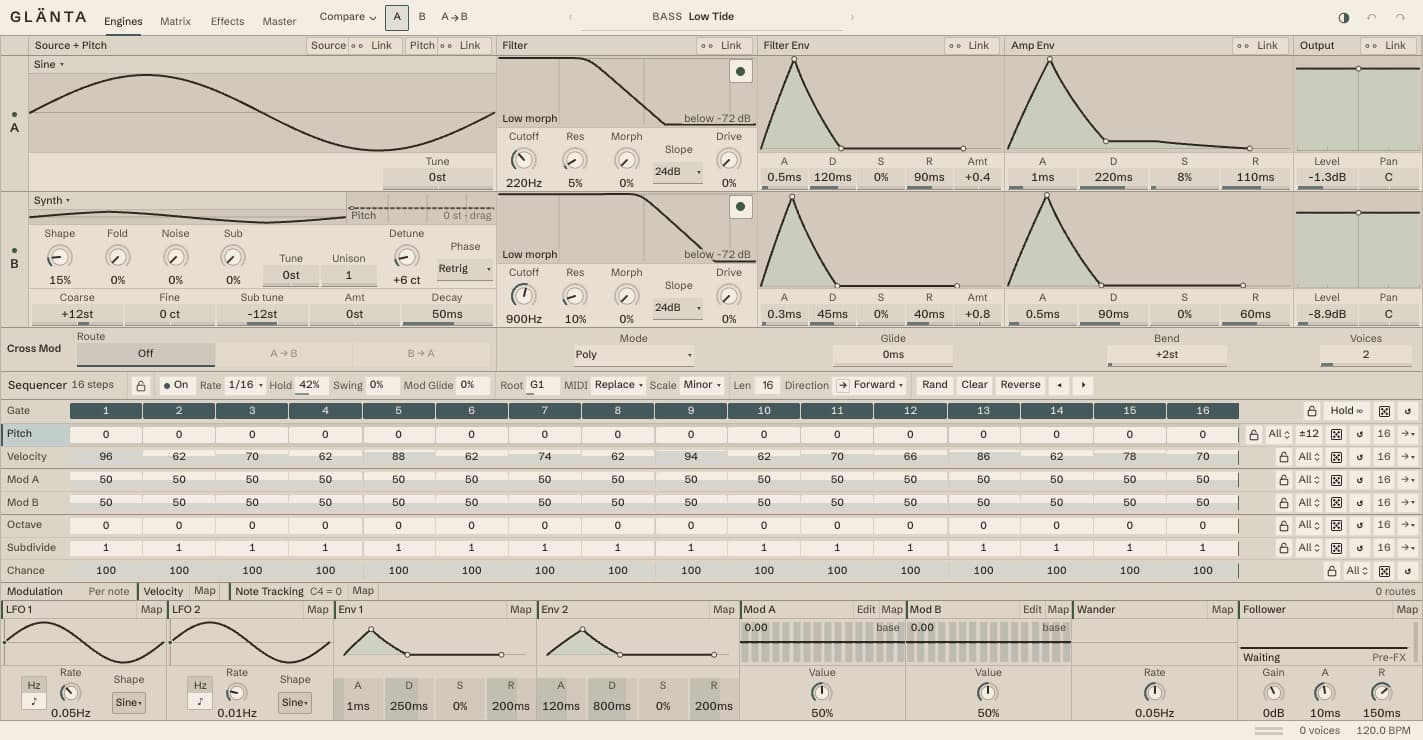Select the Engines tab
The height and width of the screenshot is (740, 1423).
click(x=123, y=21)
